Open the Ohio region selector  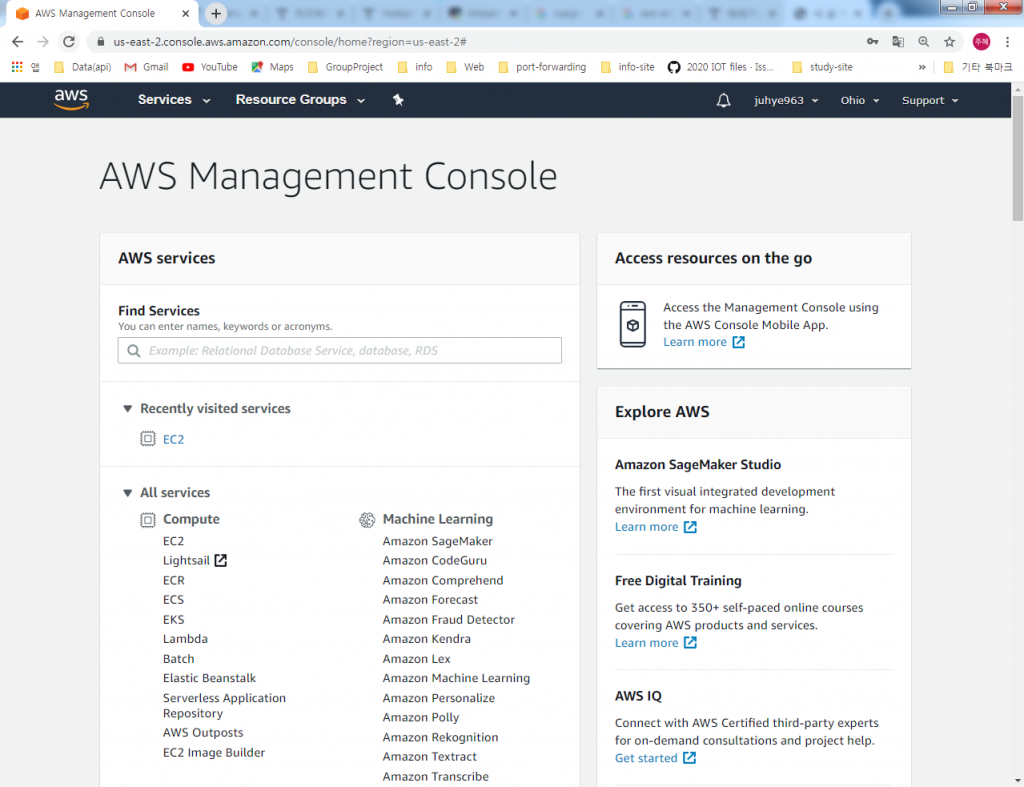pos(859,101)
